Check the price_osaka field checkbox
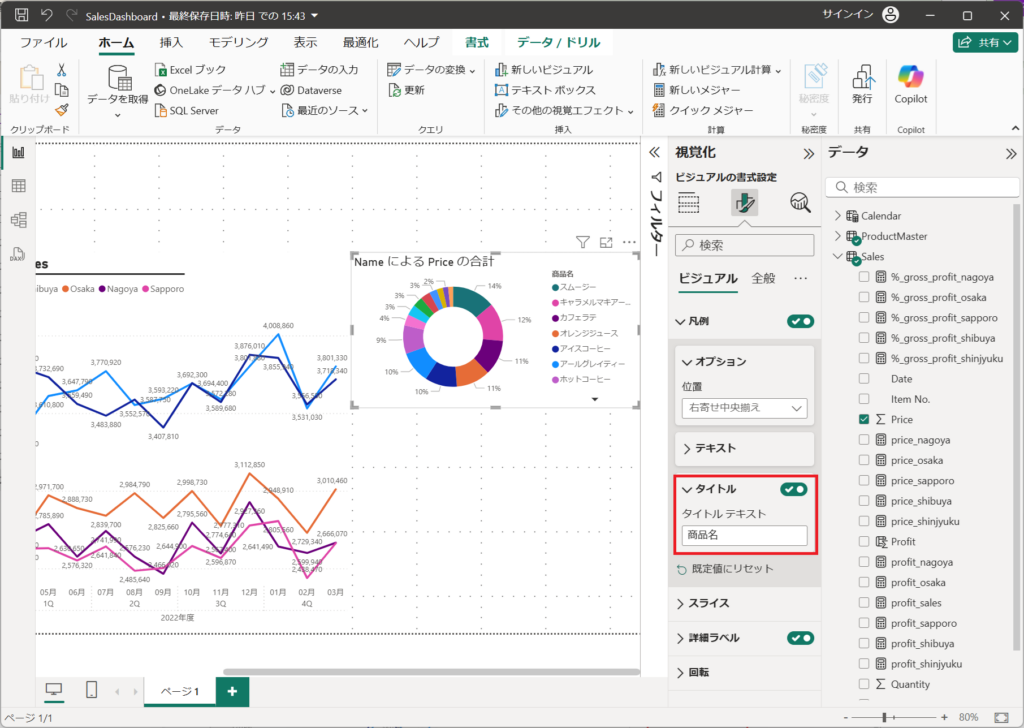This screenshot has height=728, width=1024. click(864, 460)
